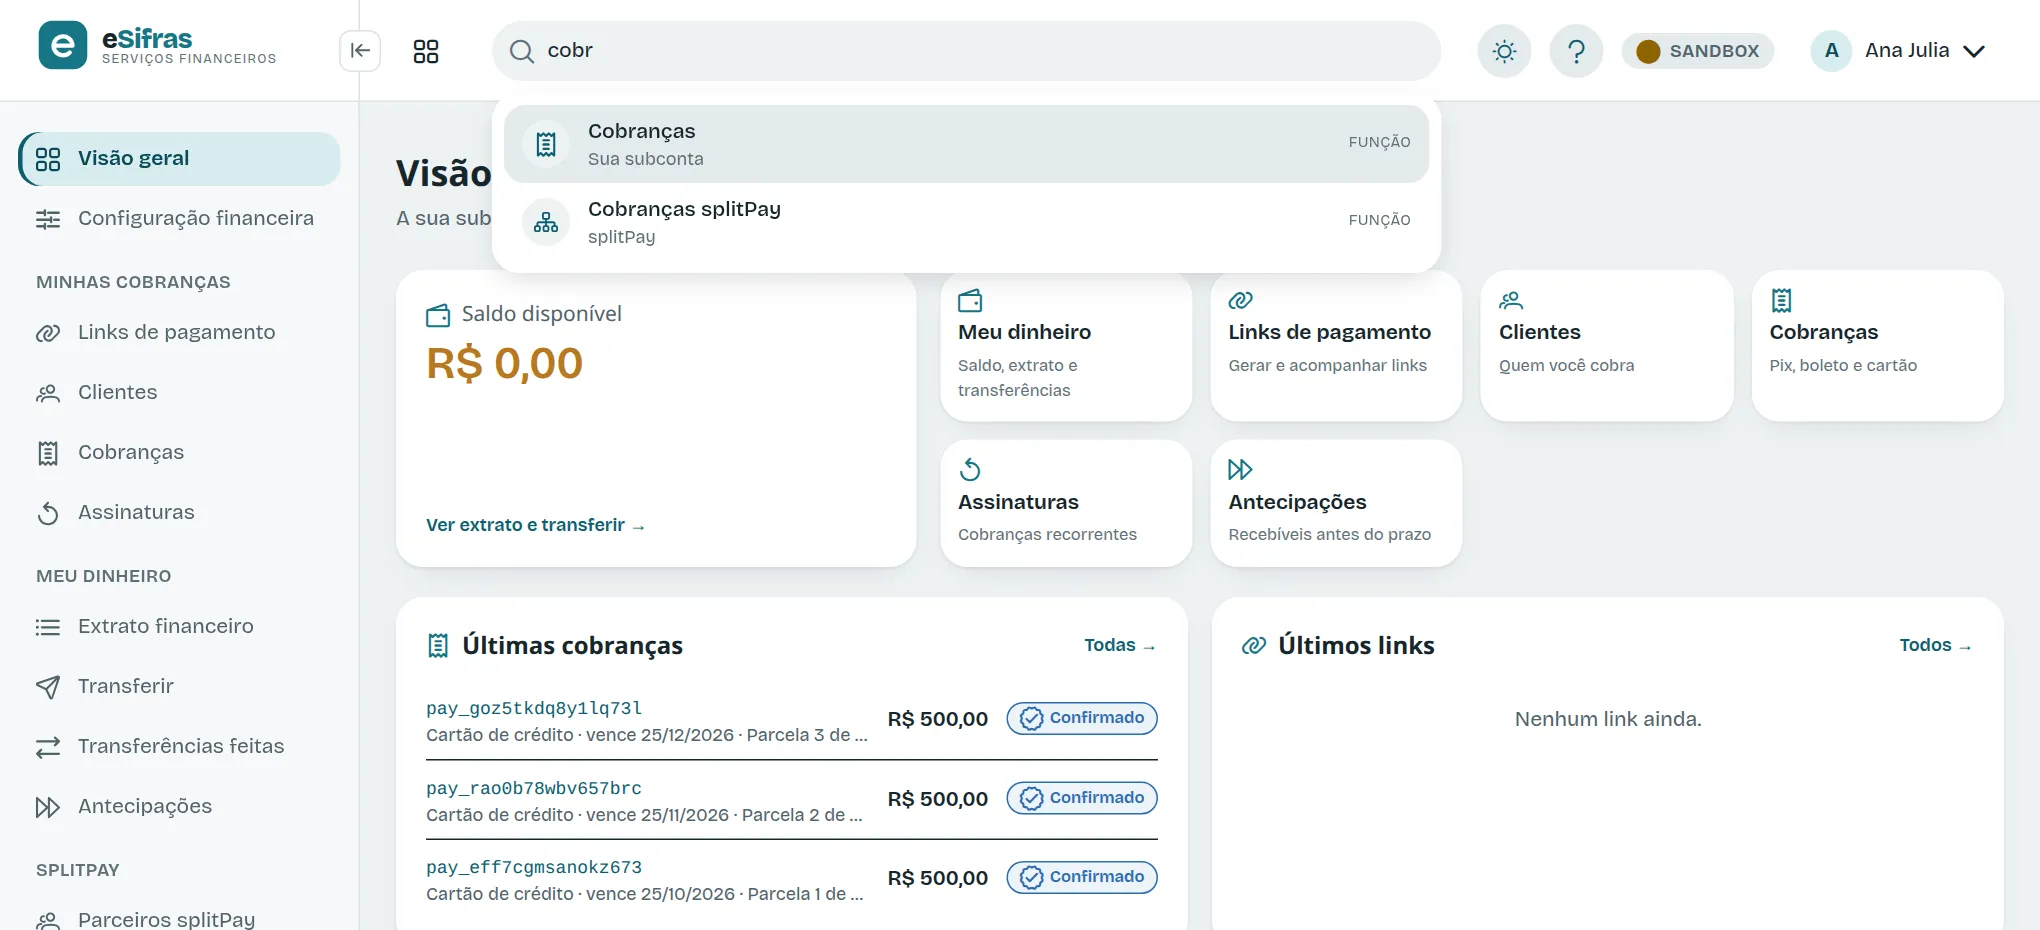Screen dimensions: 2040x930
Task: Select the Cobranças search result
Action: [966, 144]
